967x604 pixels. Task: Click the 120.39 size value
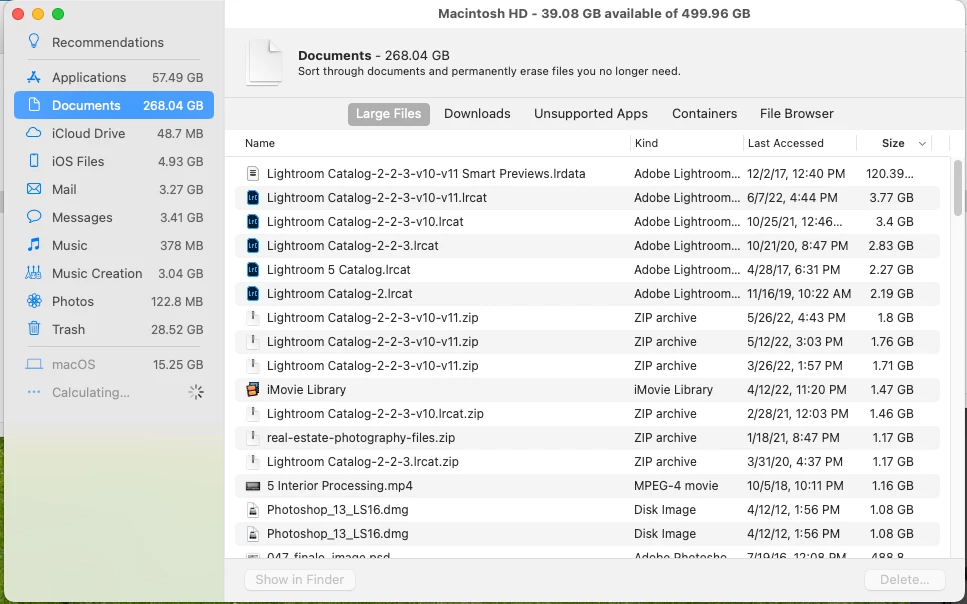point(890,174)
